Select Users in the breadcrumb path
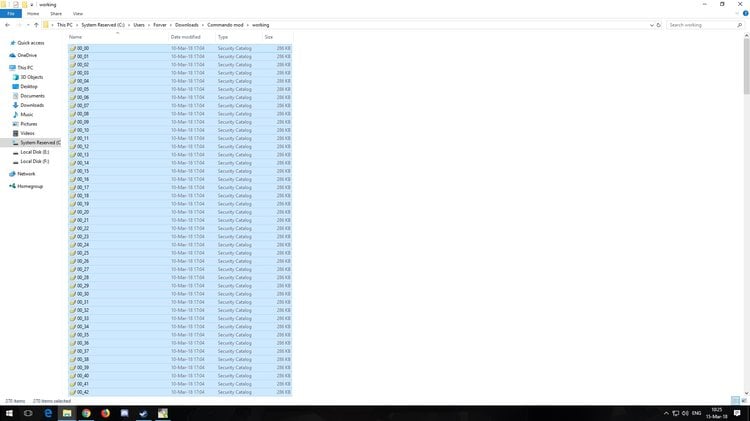 pyautogui.click(x=139, y=25)
